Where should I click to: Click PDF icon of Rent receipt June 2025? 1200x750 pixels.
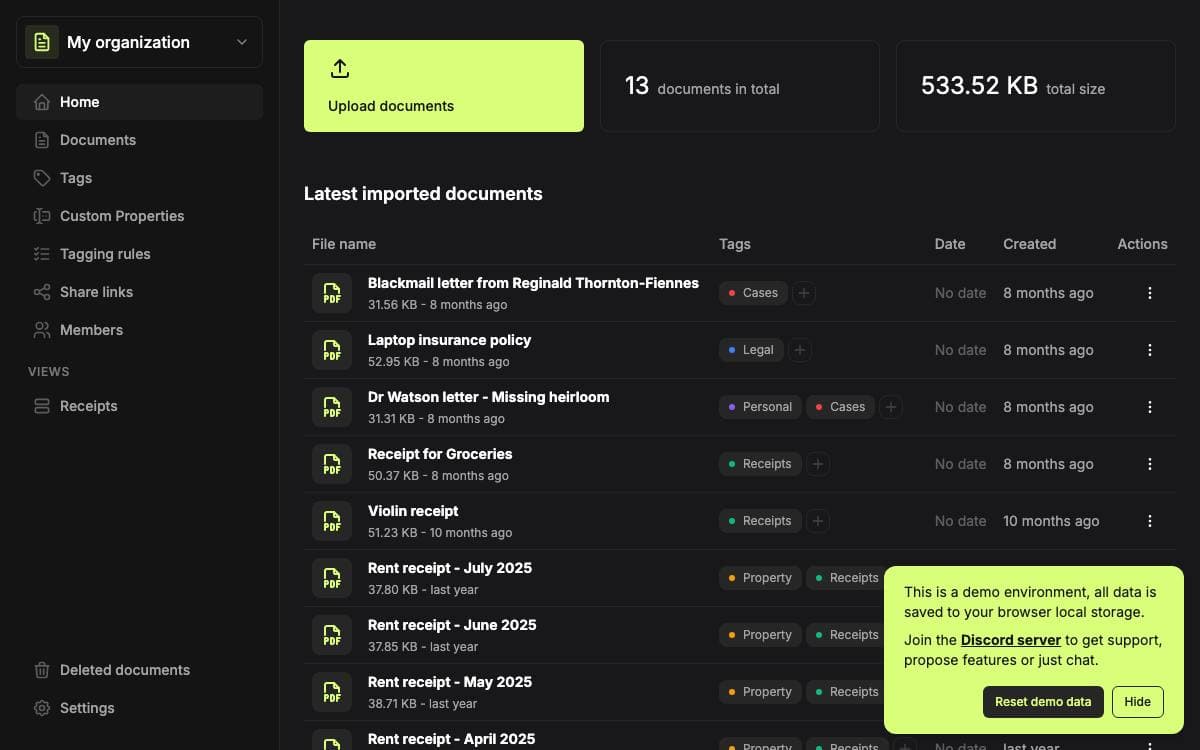[x=332, y=635]
